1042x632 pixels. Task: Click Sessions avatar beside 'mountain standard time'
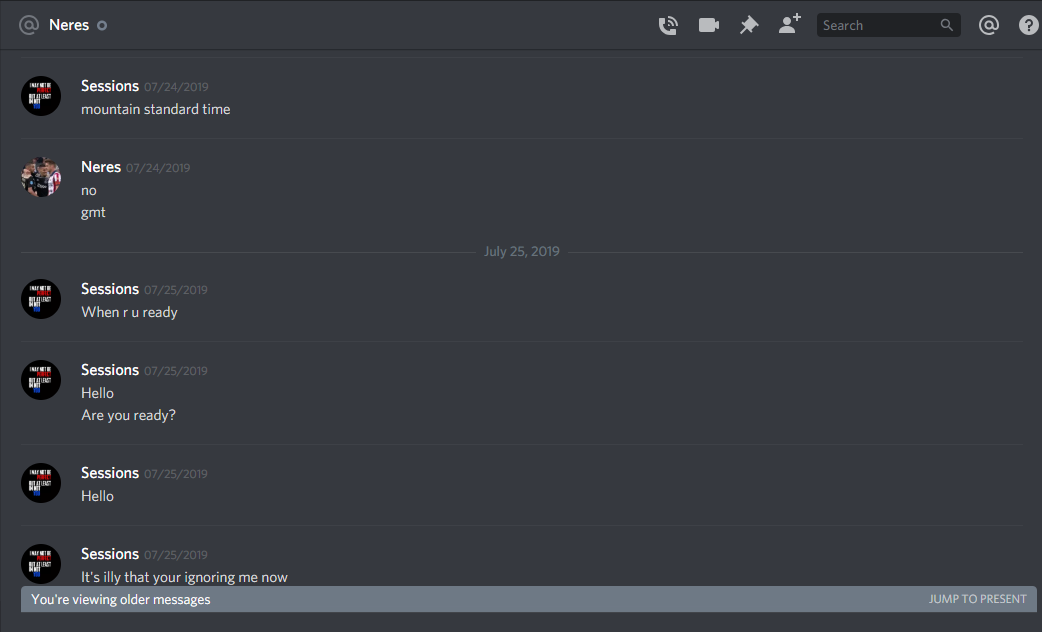click(41, 96)
